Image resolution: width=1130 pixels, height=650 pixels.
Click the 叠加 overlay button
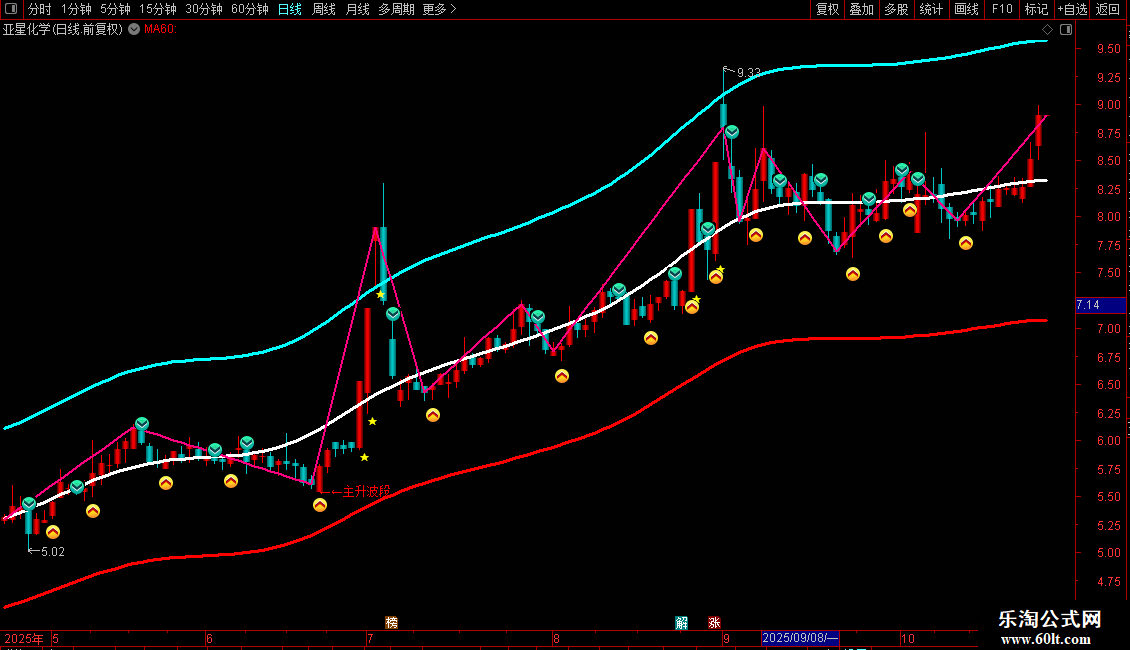coord(861,9)
